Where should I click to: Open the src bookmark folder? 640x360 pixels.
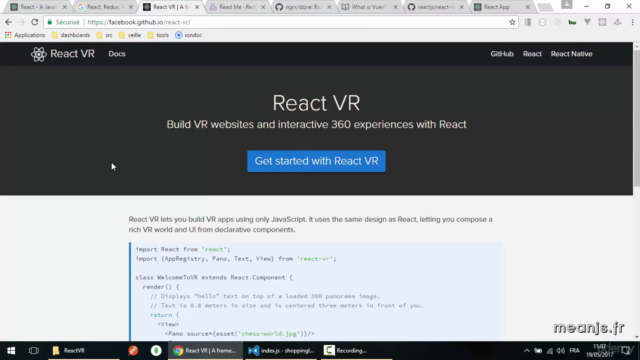click(104, 35)
